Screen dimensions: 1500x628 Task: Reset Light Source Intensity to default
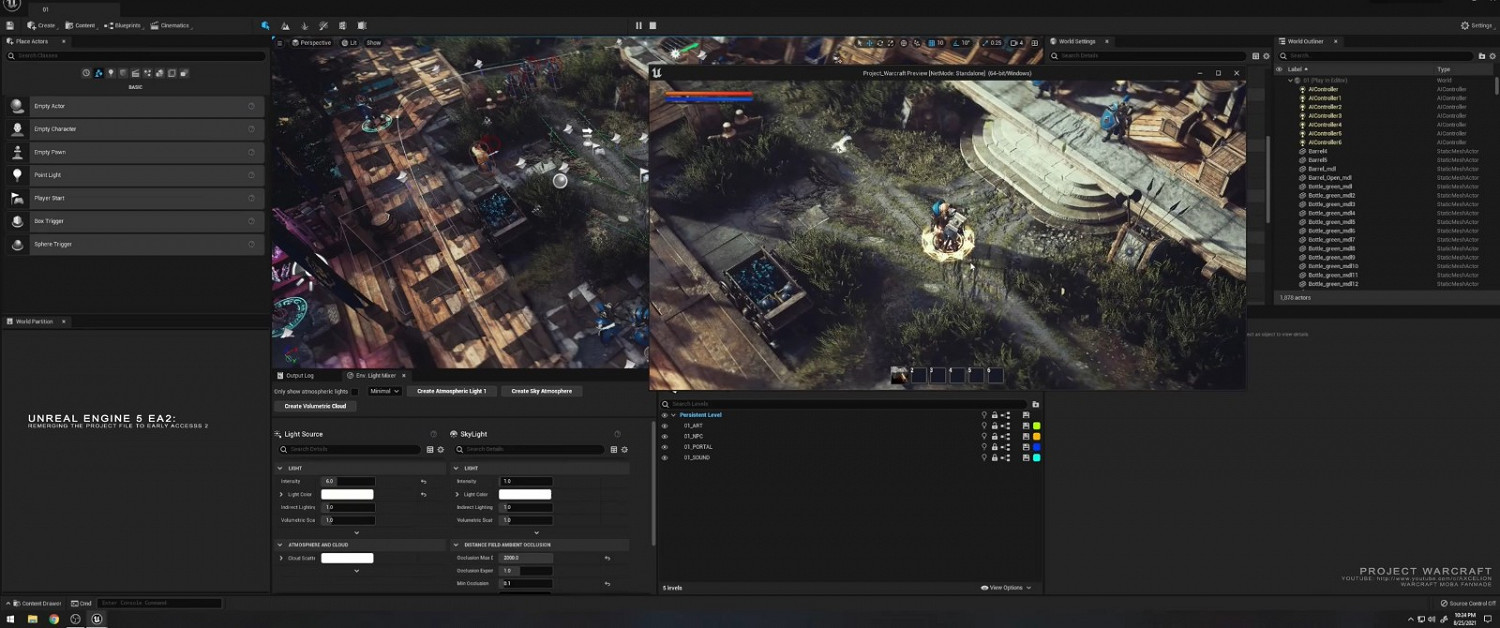click(423, 481)
